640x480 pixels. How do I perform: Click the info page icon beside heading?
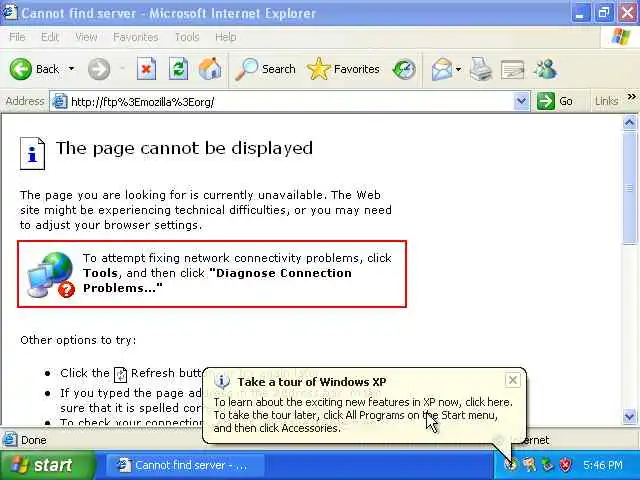pyautogui.click(x=32, y=153)
